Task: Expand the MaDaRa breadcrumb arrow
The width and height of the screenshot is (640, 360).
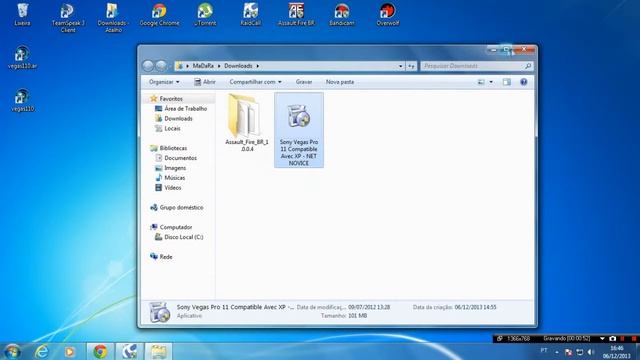Action: tap(219, 66)
